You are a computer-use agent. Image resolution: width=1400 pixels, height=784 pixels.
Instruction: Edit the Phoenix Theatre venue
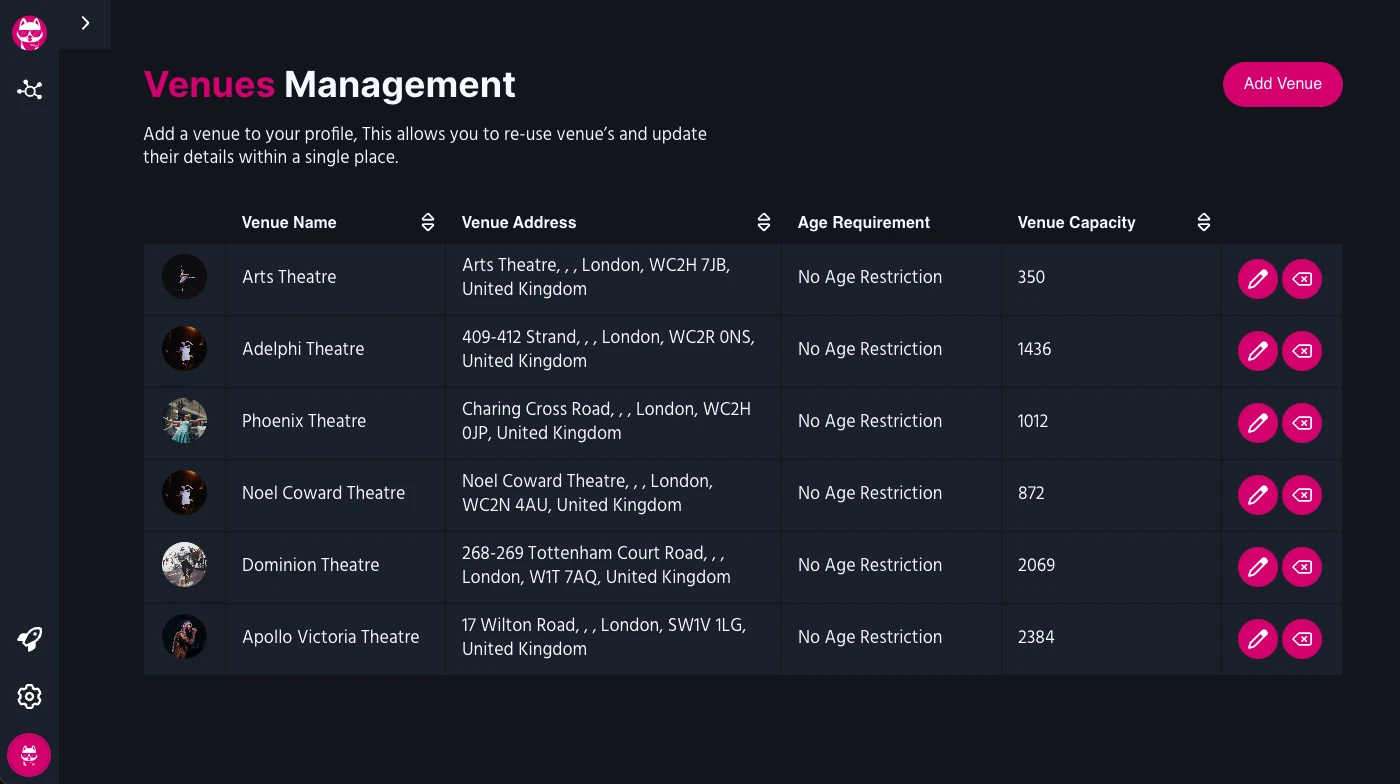(x=1257, y=423)
